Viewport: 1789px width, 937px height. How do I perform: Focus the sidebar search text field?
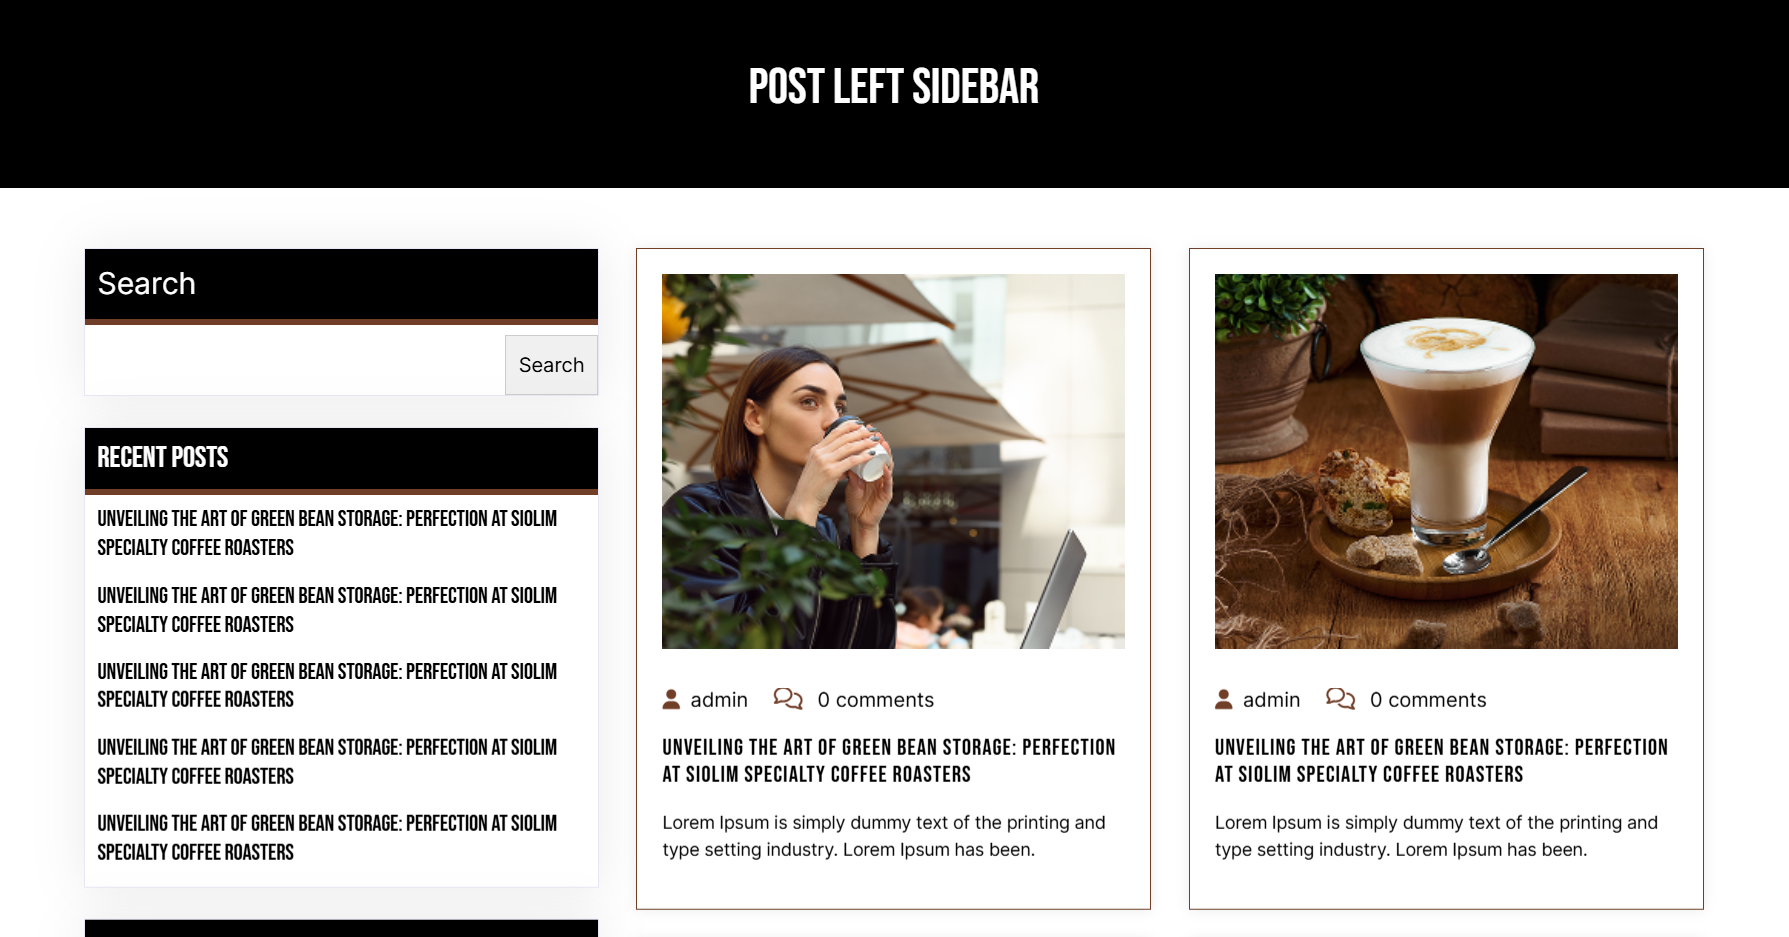295,365
